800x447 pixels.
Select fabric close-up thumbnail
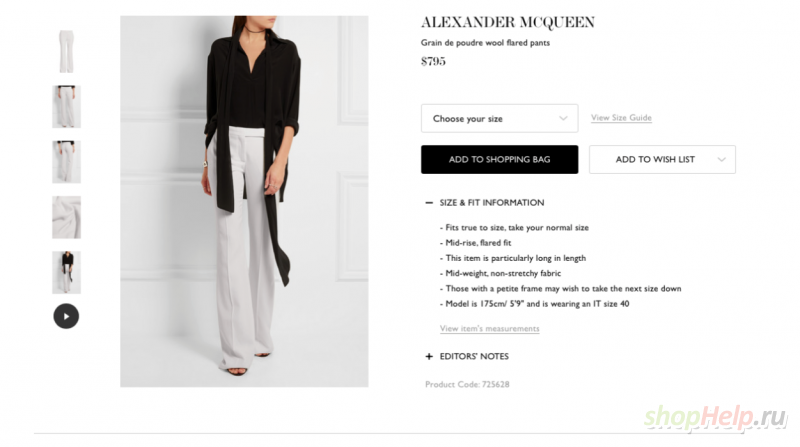[x=66, y=217]
